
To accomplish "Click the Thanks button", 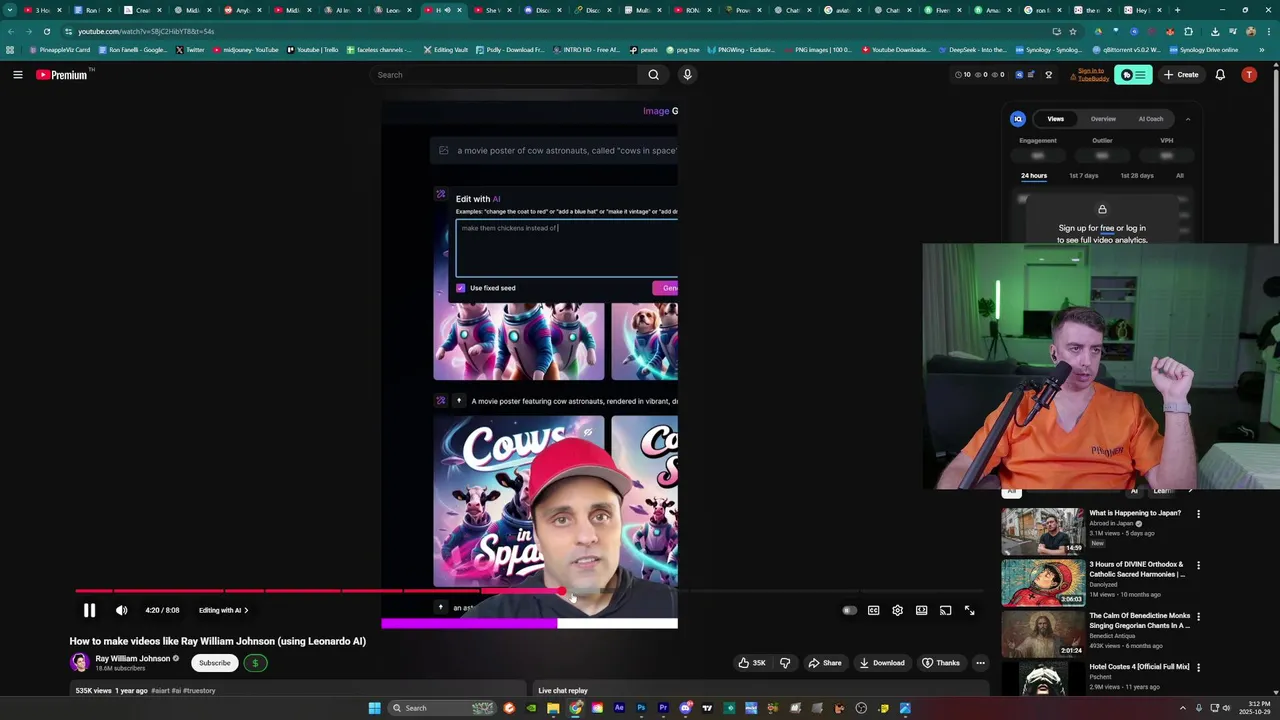I will click(941, 662).
